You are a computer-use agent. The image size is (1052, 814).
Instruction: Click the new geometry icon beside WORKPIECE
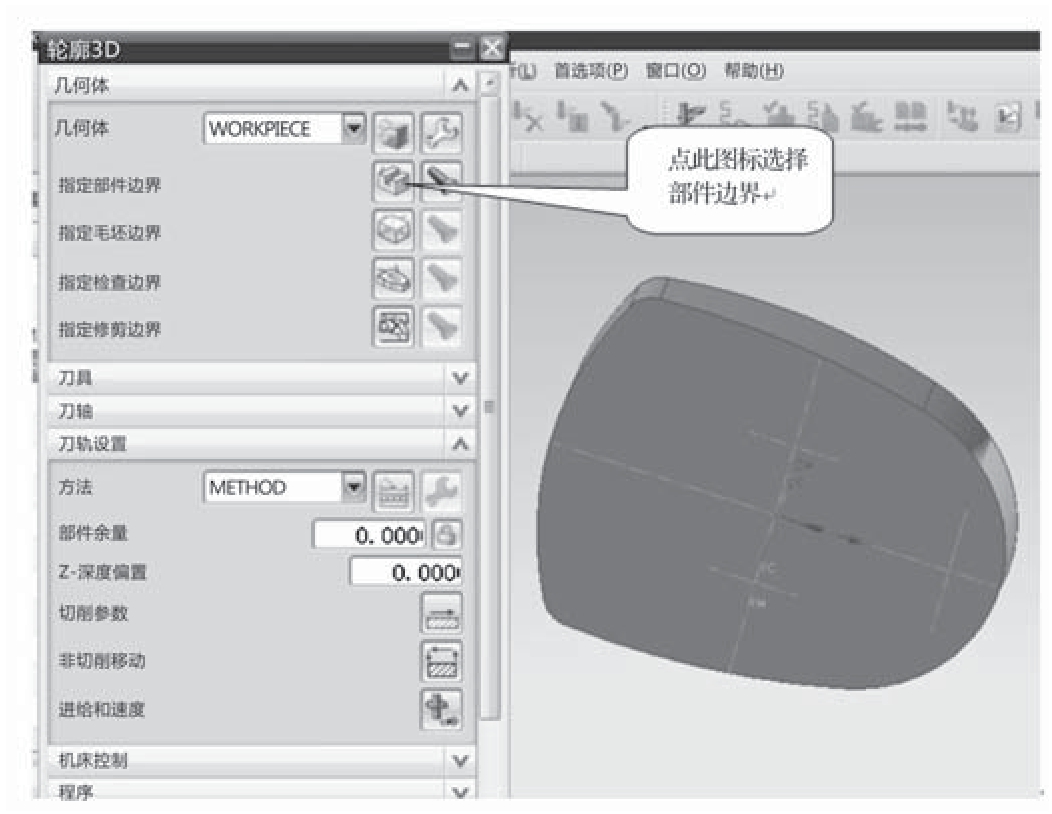[x=394, y=133]
